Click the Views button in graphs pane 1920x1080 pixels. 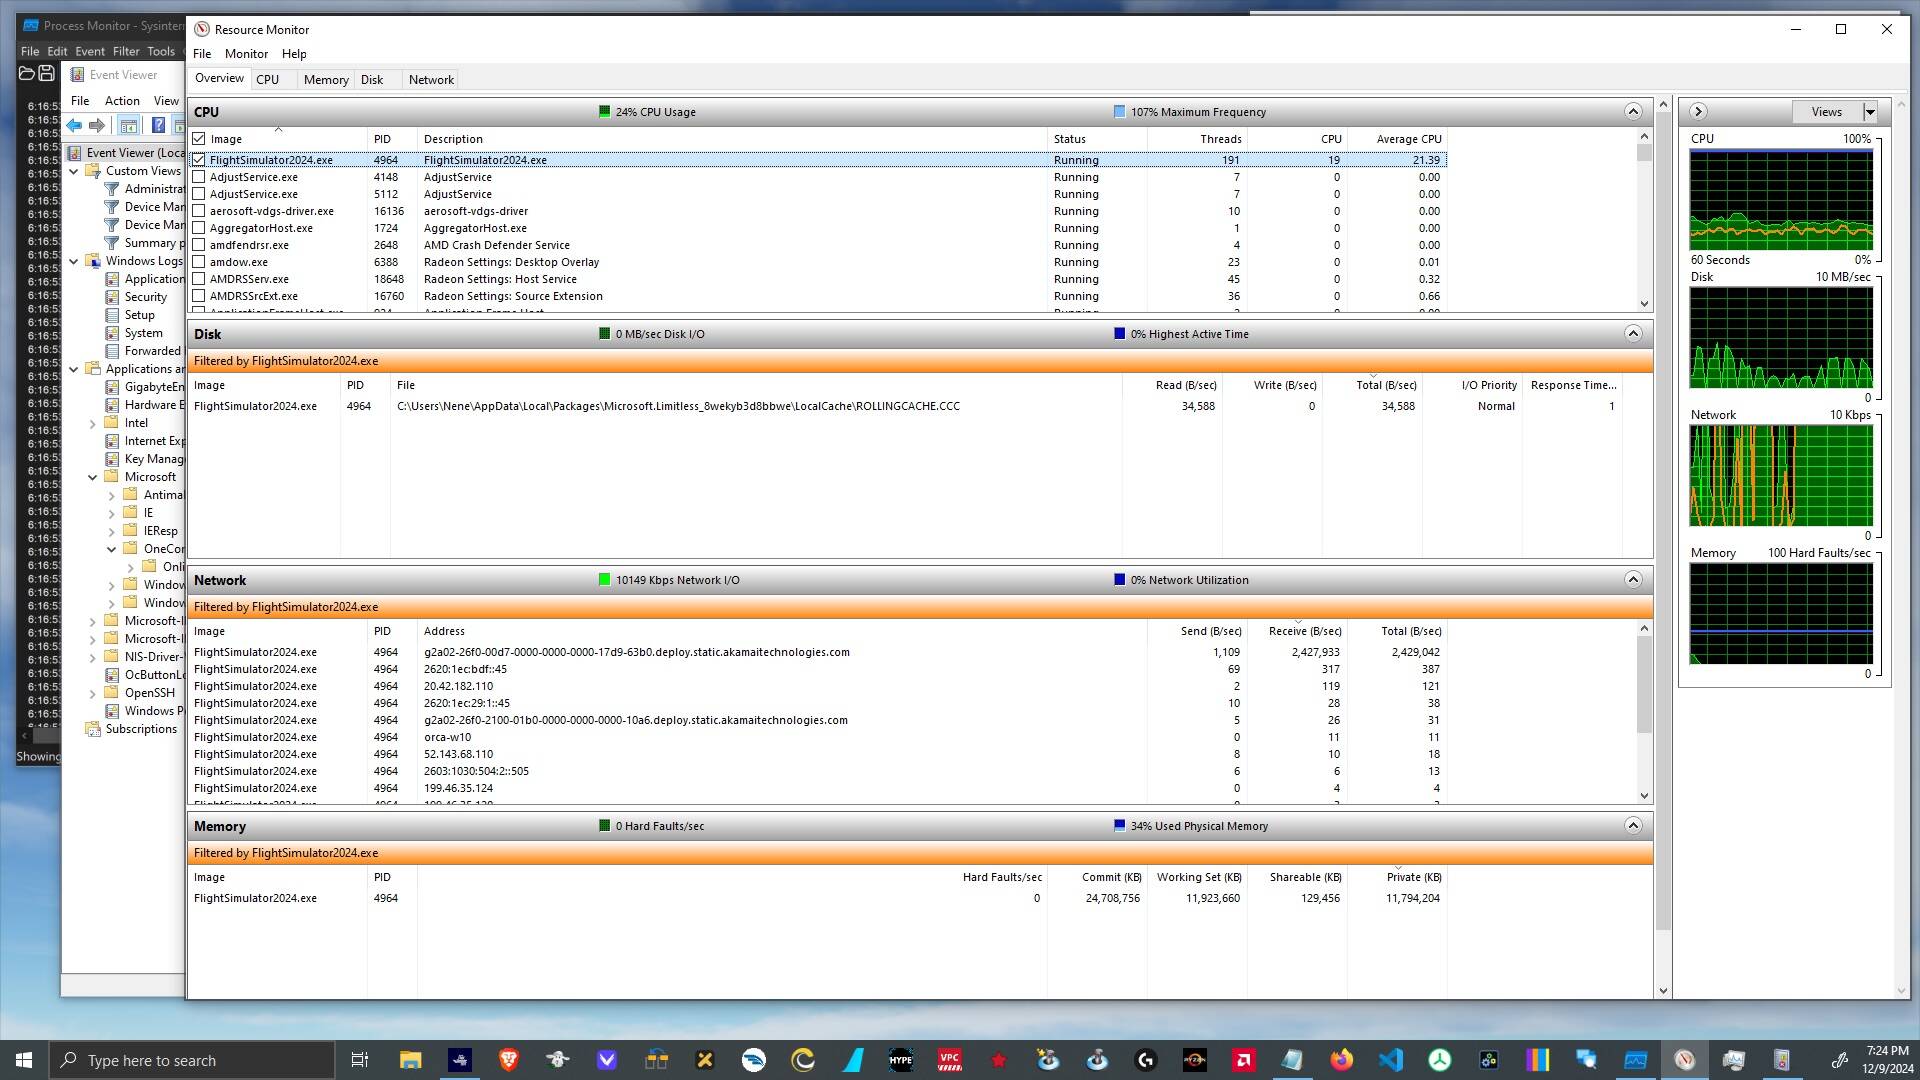point(1826,112)
